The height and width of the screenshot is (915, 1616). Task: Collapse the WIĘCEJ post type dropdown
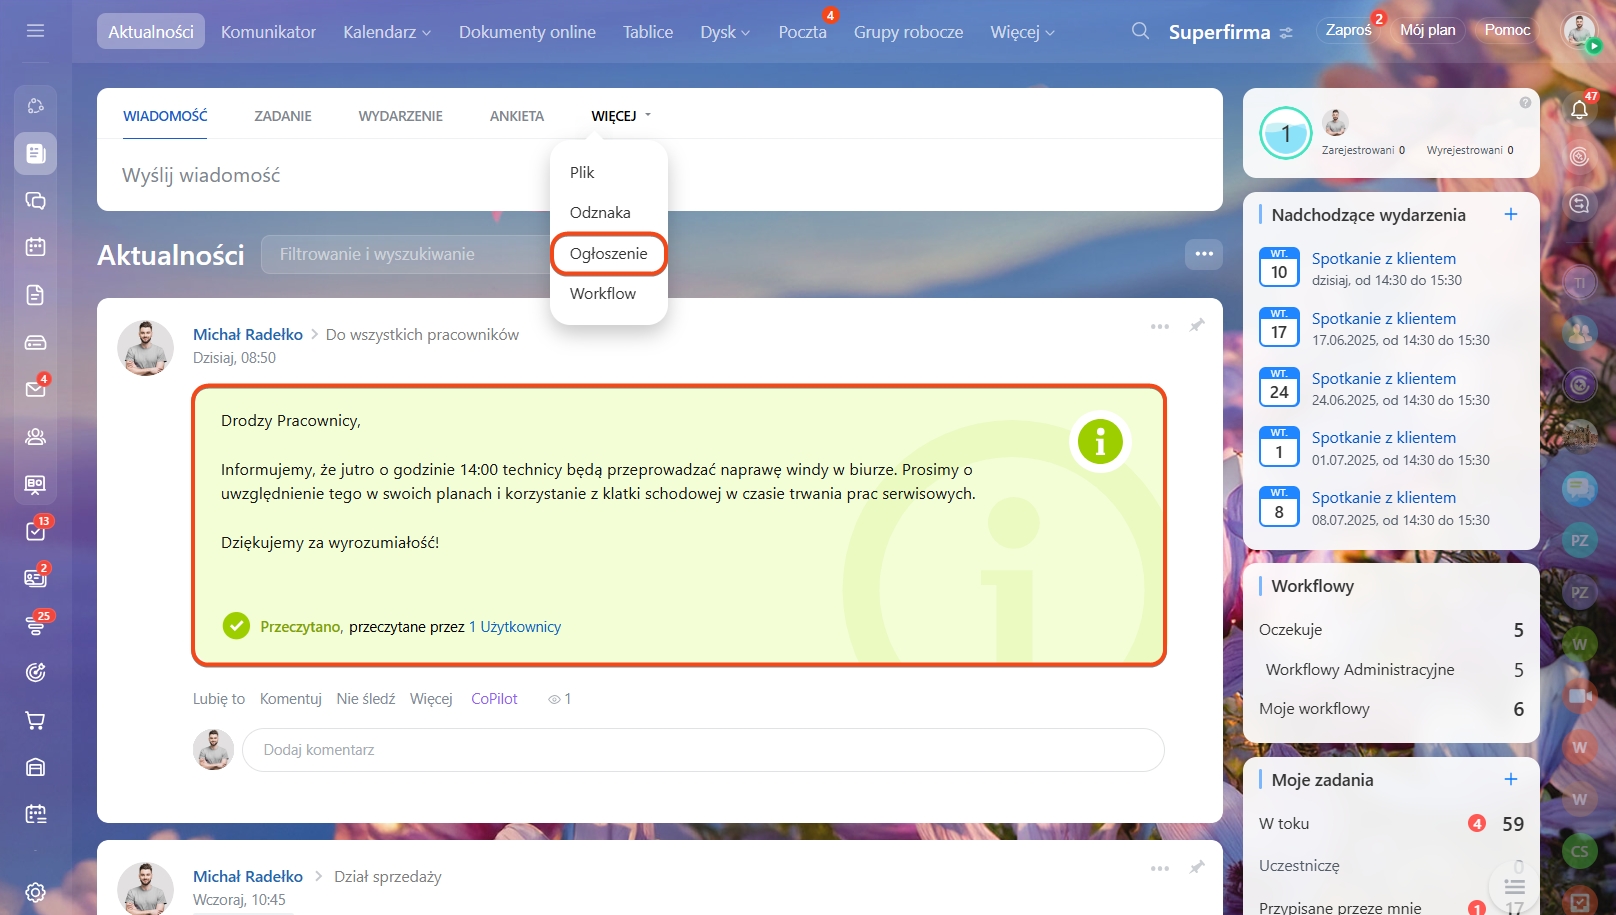[x=621, y=116]
